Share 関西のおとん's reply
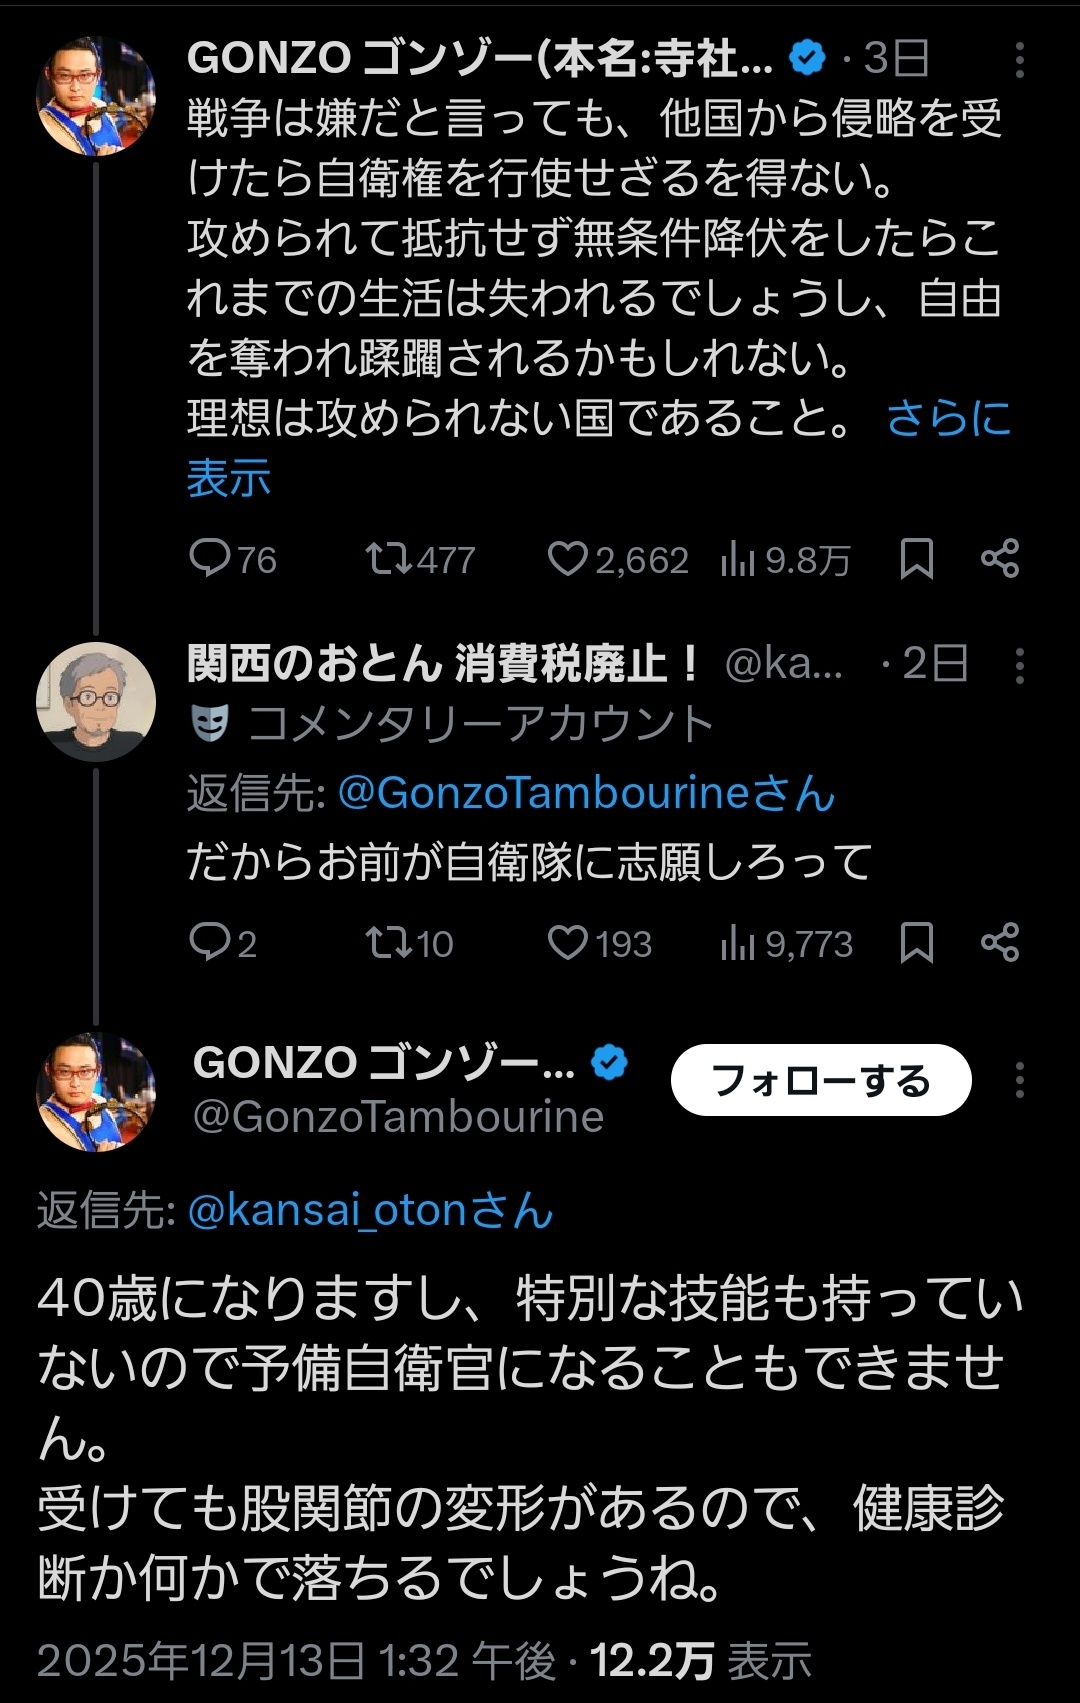 1000,942
